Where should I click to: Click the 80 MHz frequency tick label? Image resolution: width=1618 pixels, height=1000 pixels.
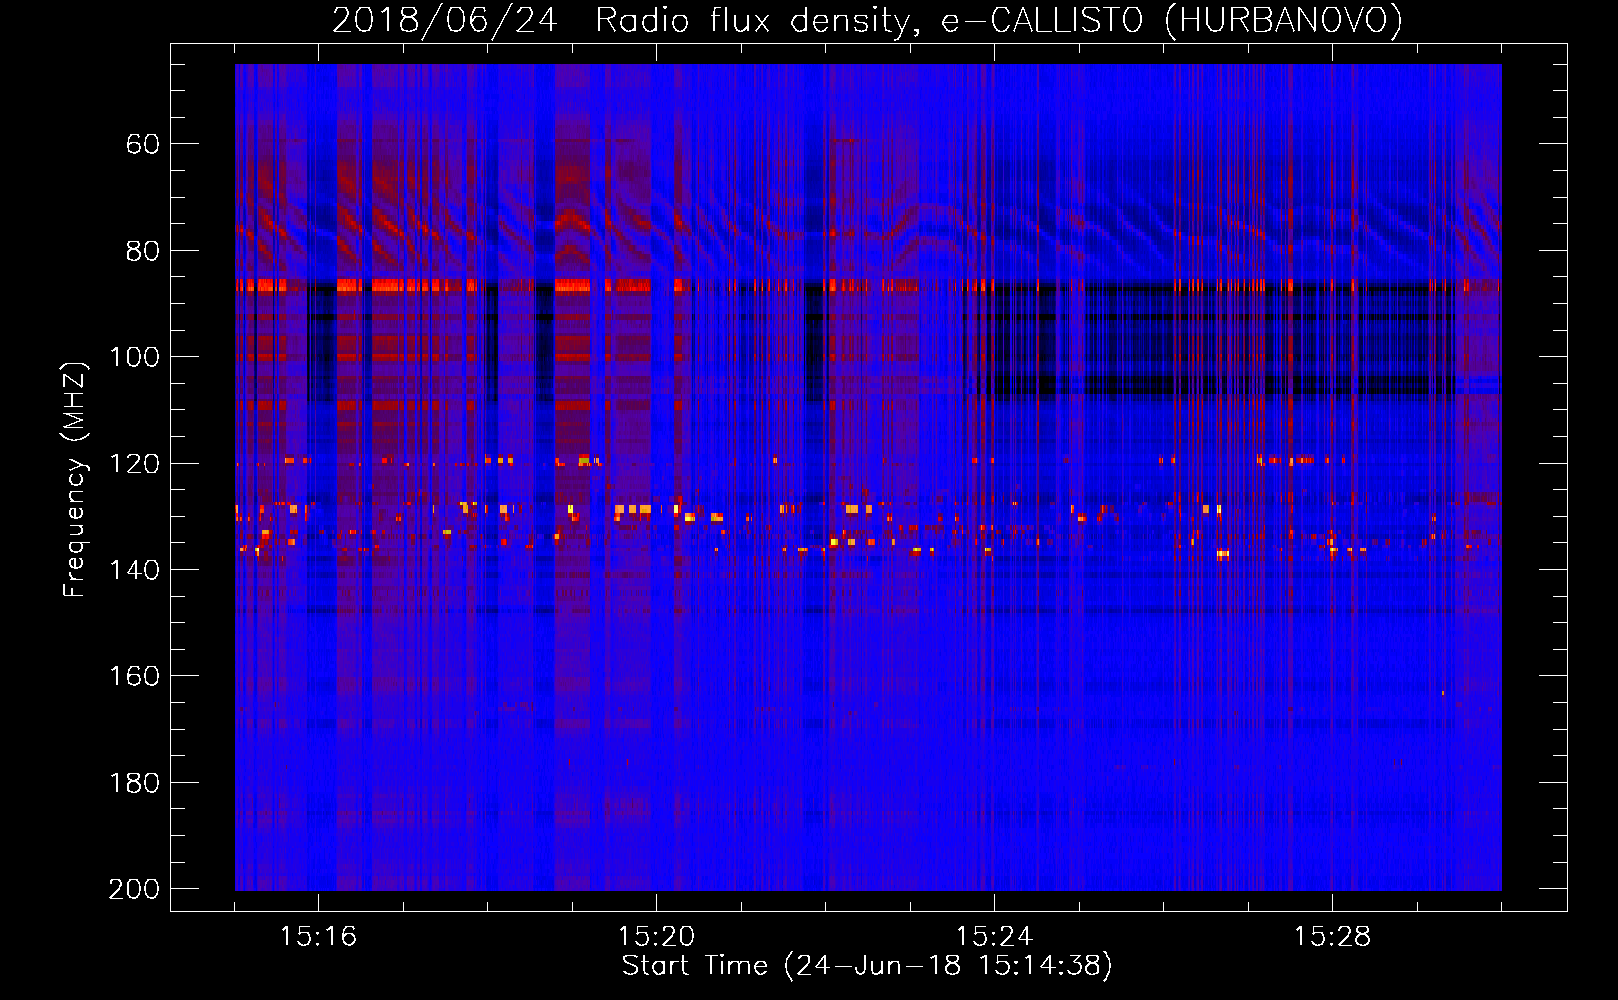[x=143, y=251]
